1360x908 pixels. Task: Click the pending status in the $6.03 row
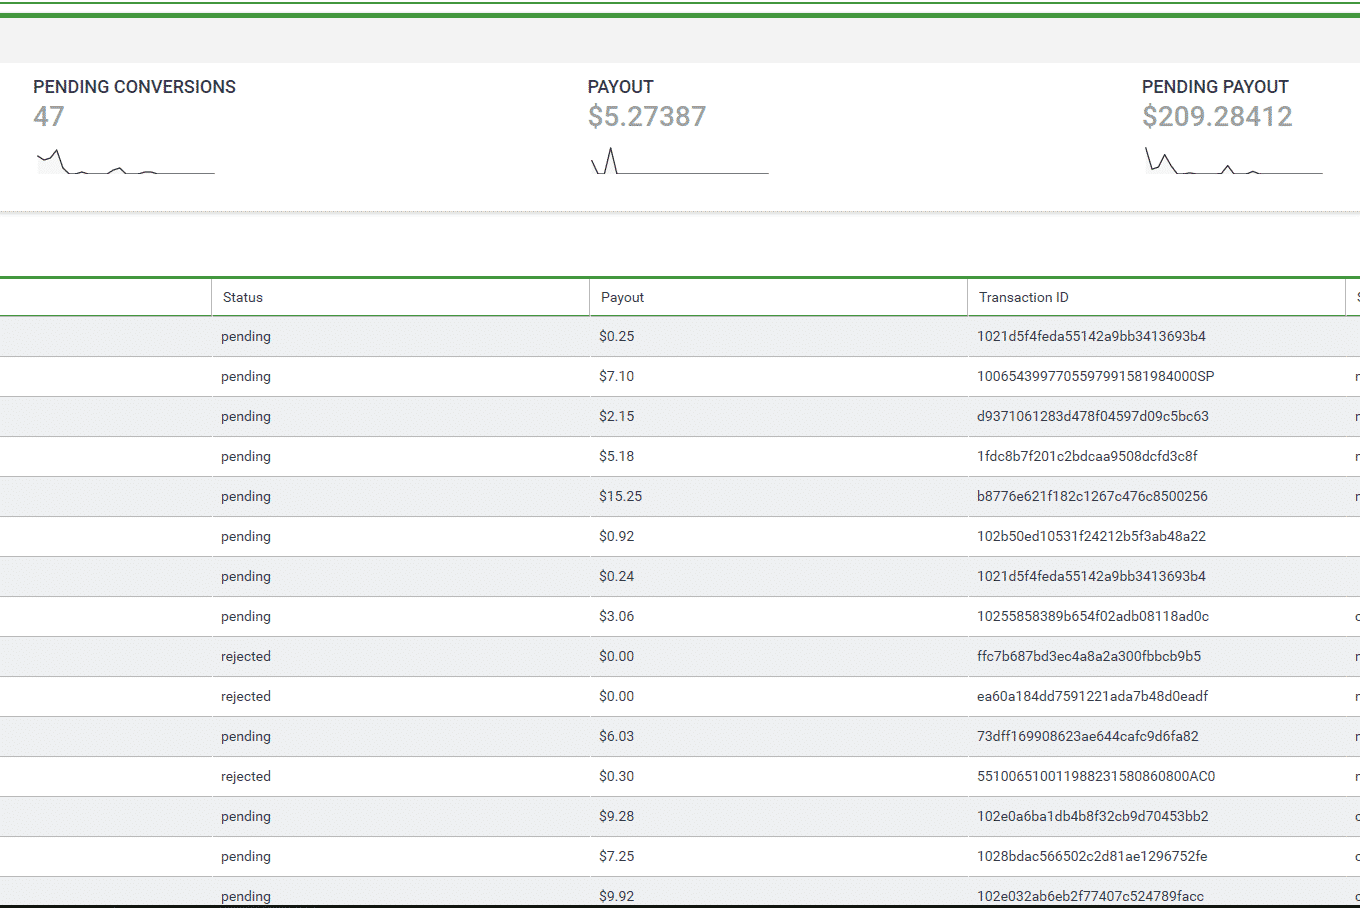pyautogui.click(x=246, y=737)
